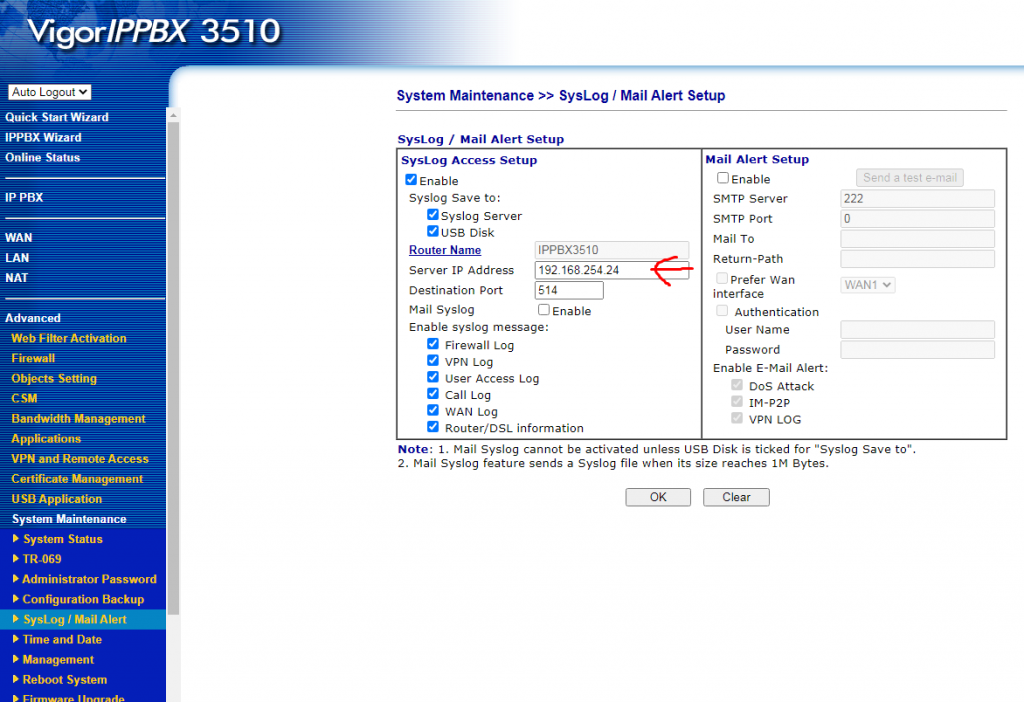Click arrow icon beside System Status
The width and height of the screenshot is (1024, 702).
pos(16,539)
